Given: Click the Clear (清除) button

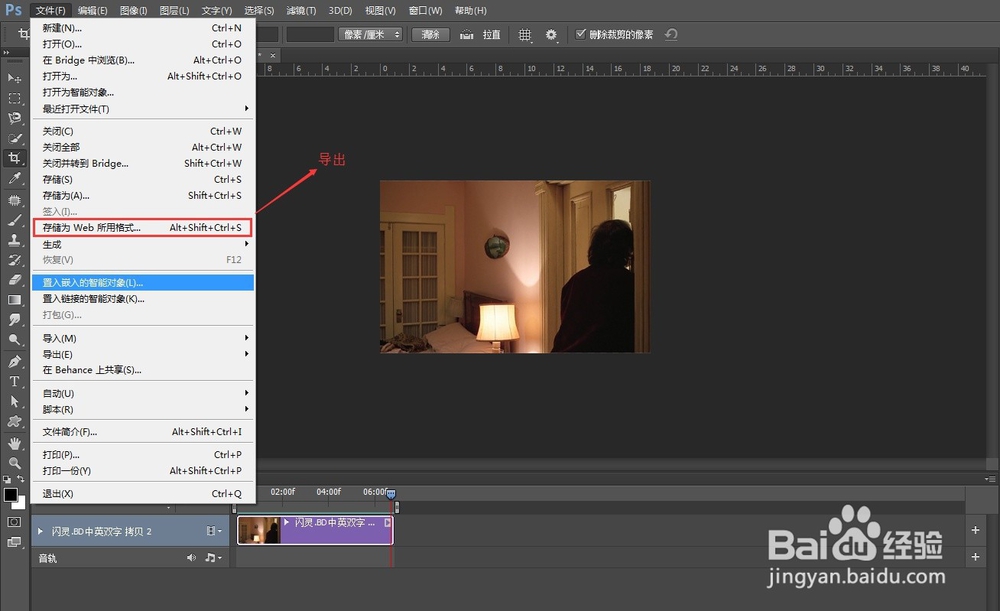Looking at the screenshot, I should click(430, 34).
